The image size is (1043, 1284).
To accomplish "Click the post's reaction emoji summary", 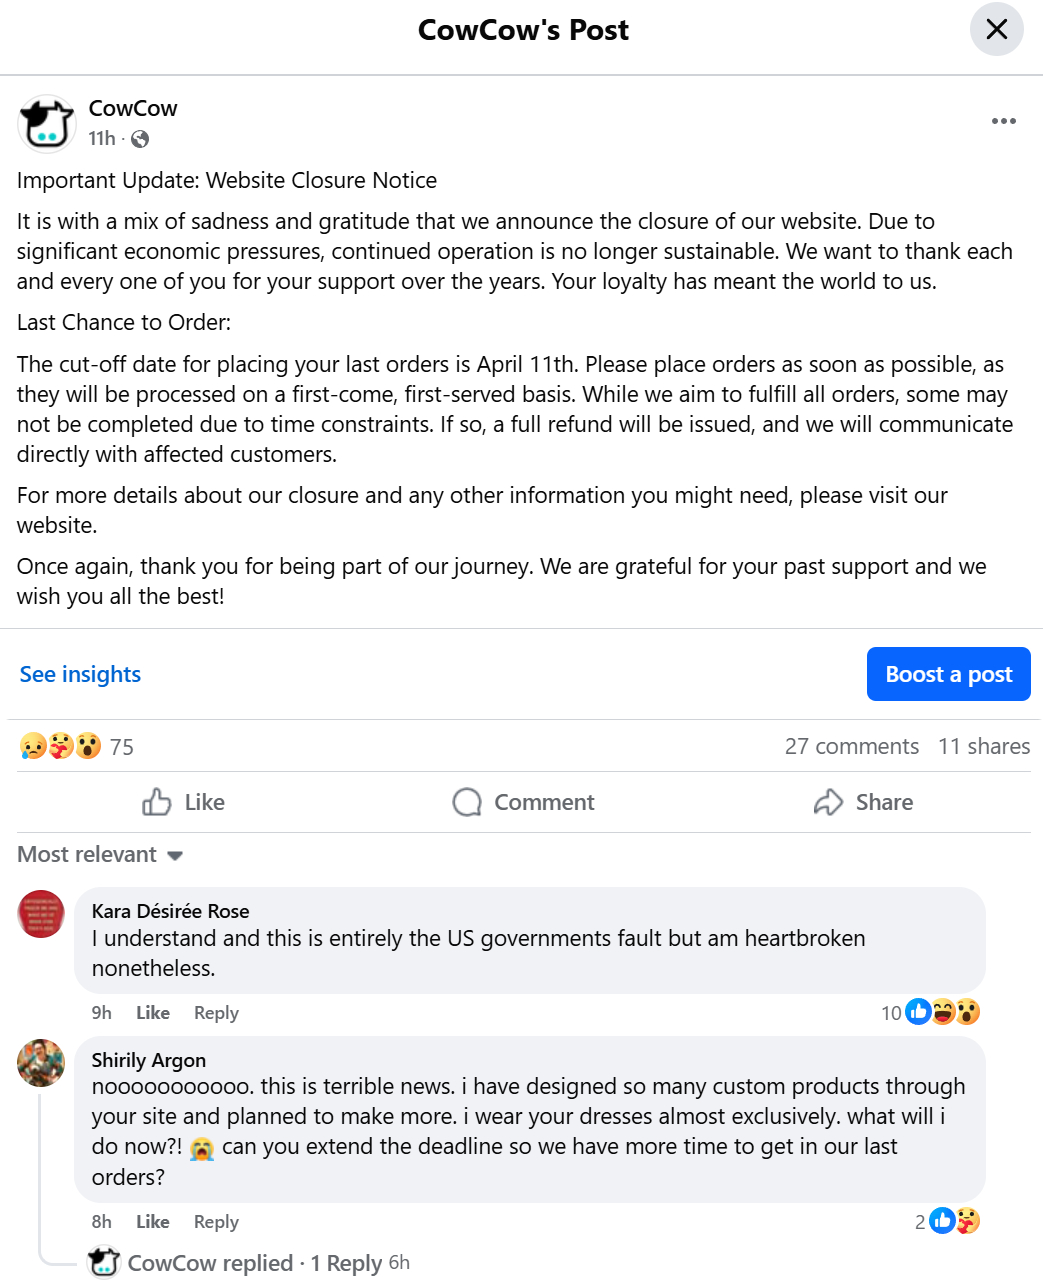I will (x=61, y=746).
